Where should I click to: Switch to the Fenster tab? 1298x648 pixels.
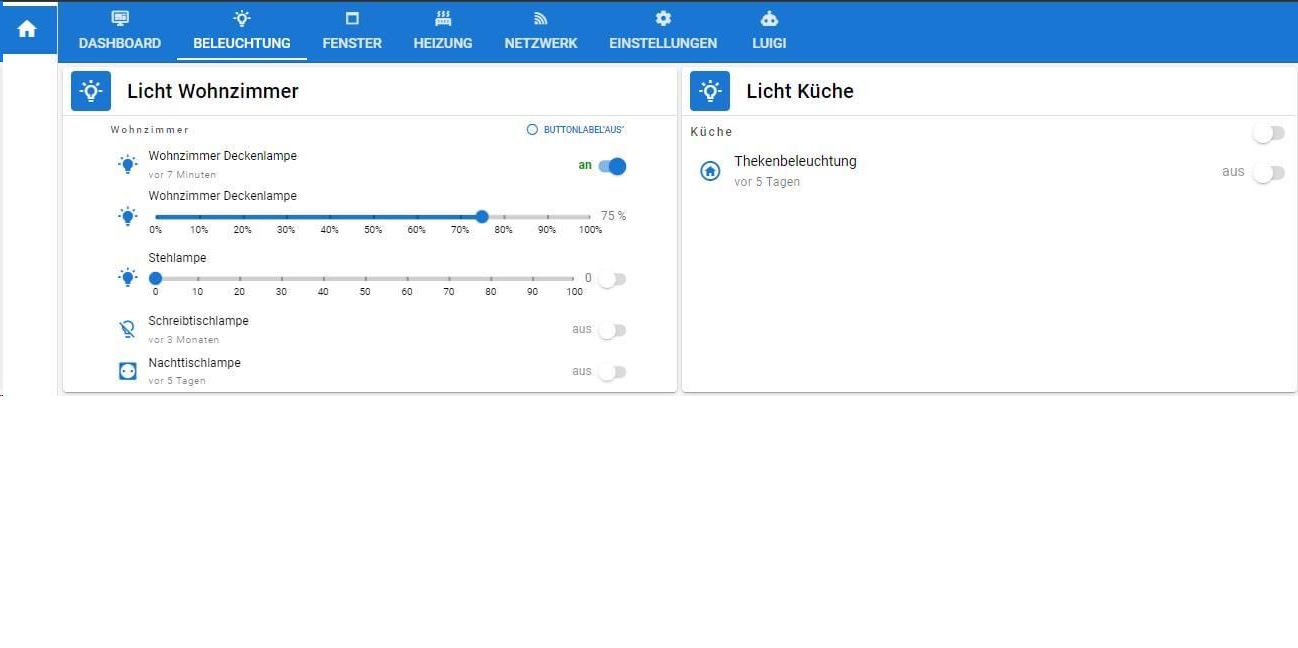(352, 31)
